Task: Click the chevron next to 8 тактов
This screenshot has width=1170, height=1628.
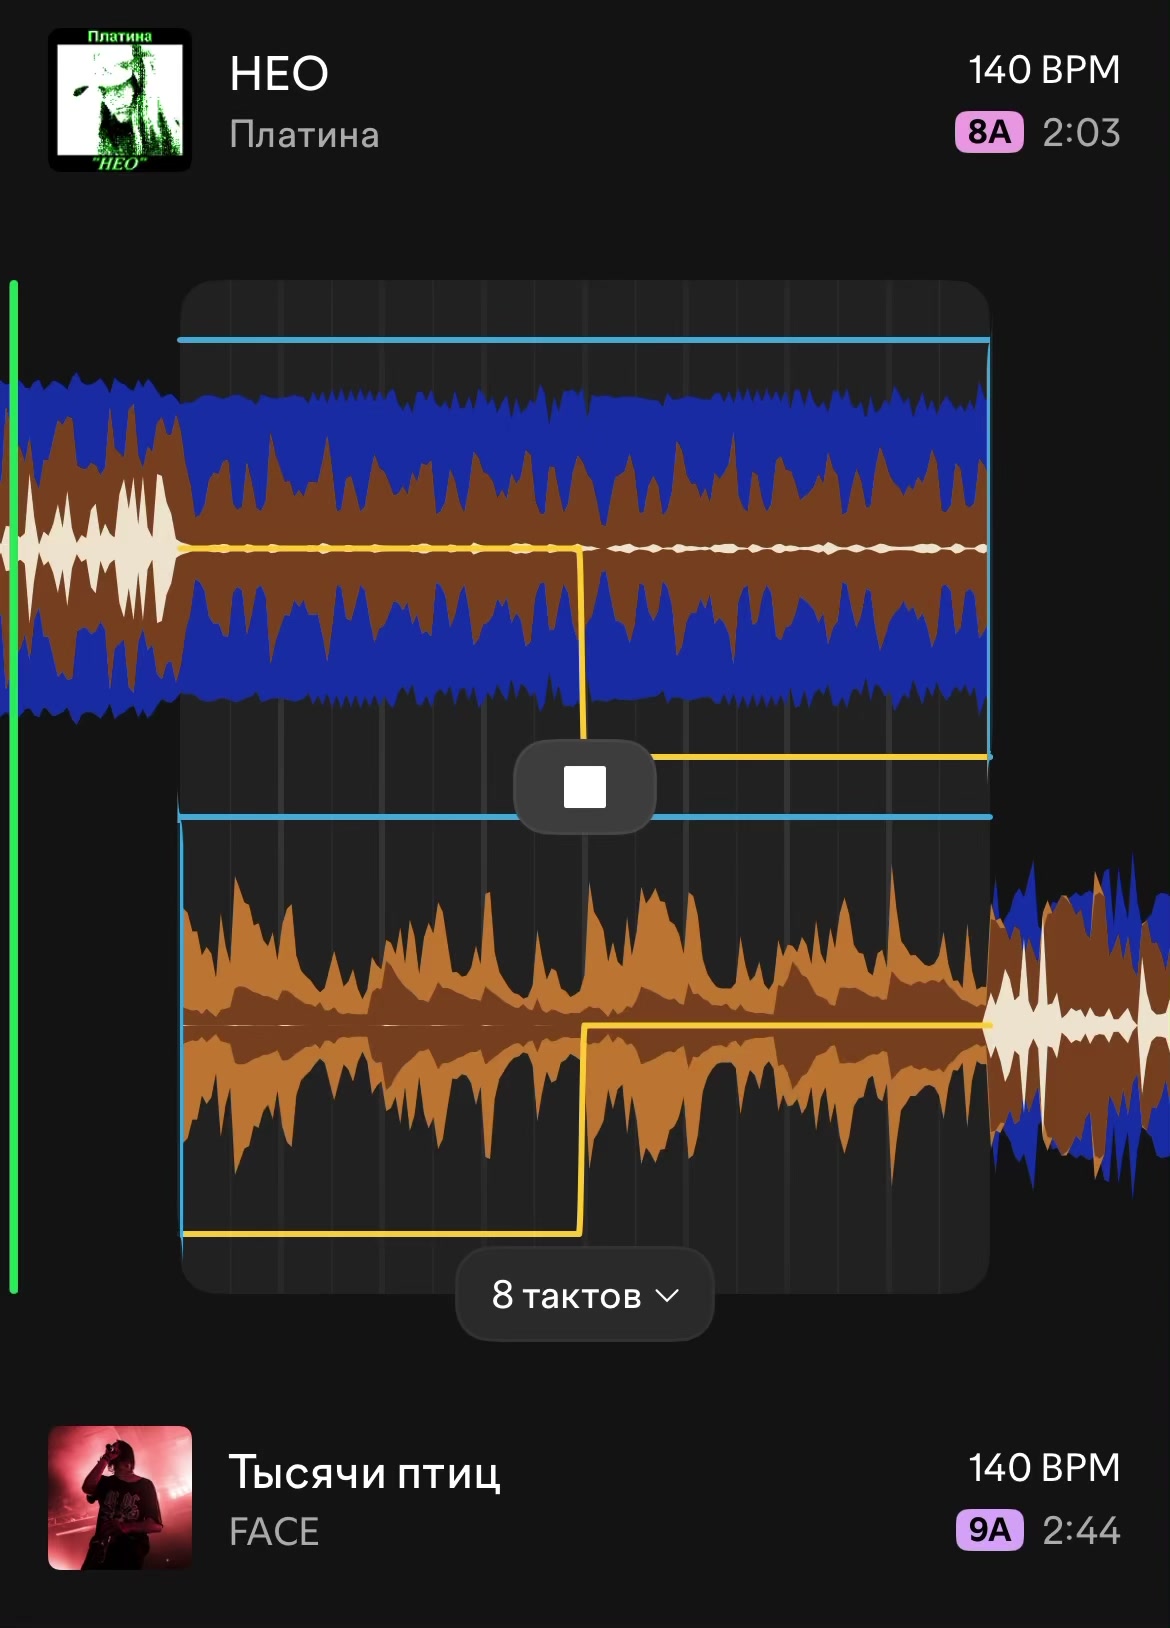Action: click(x=667, y=1296)
